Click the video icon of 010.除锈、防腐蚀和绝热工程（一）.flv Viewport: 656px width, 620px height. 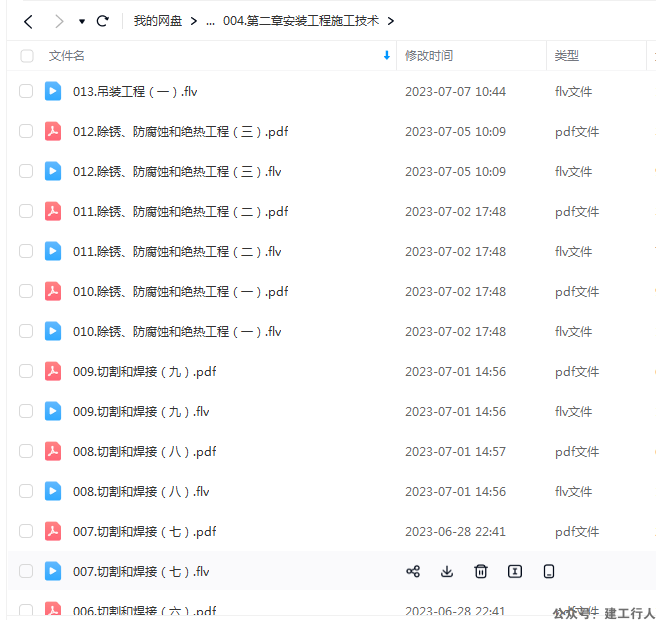[53, 331]
